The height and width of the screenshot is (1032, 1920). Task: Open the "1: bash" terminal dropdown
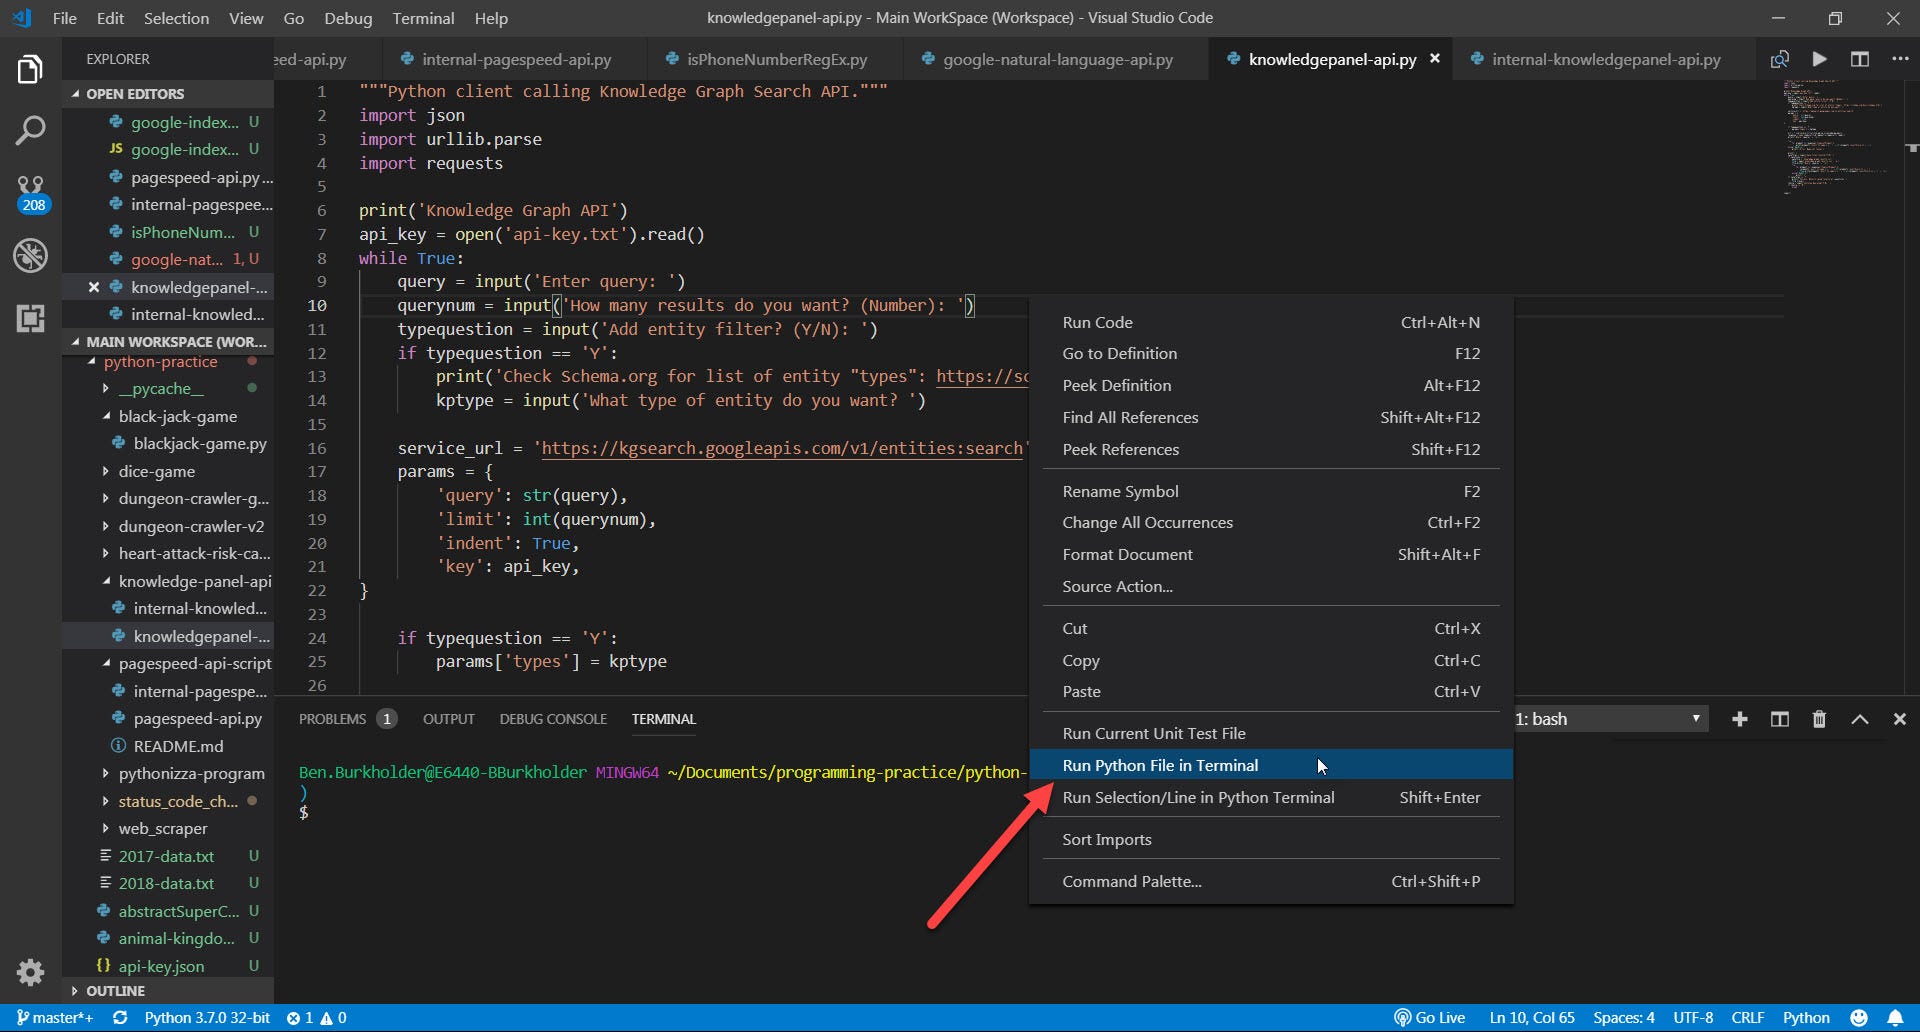tap(1610, 718)
